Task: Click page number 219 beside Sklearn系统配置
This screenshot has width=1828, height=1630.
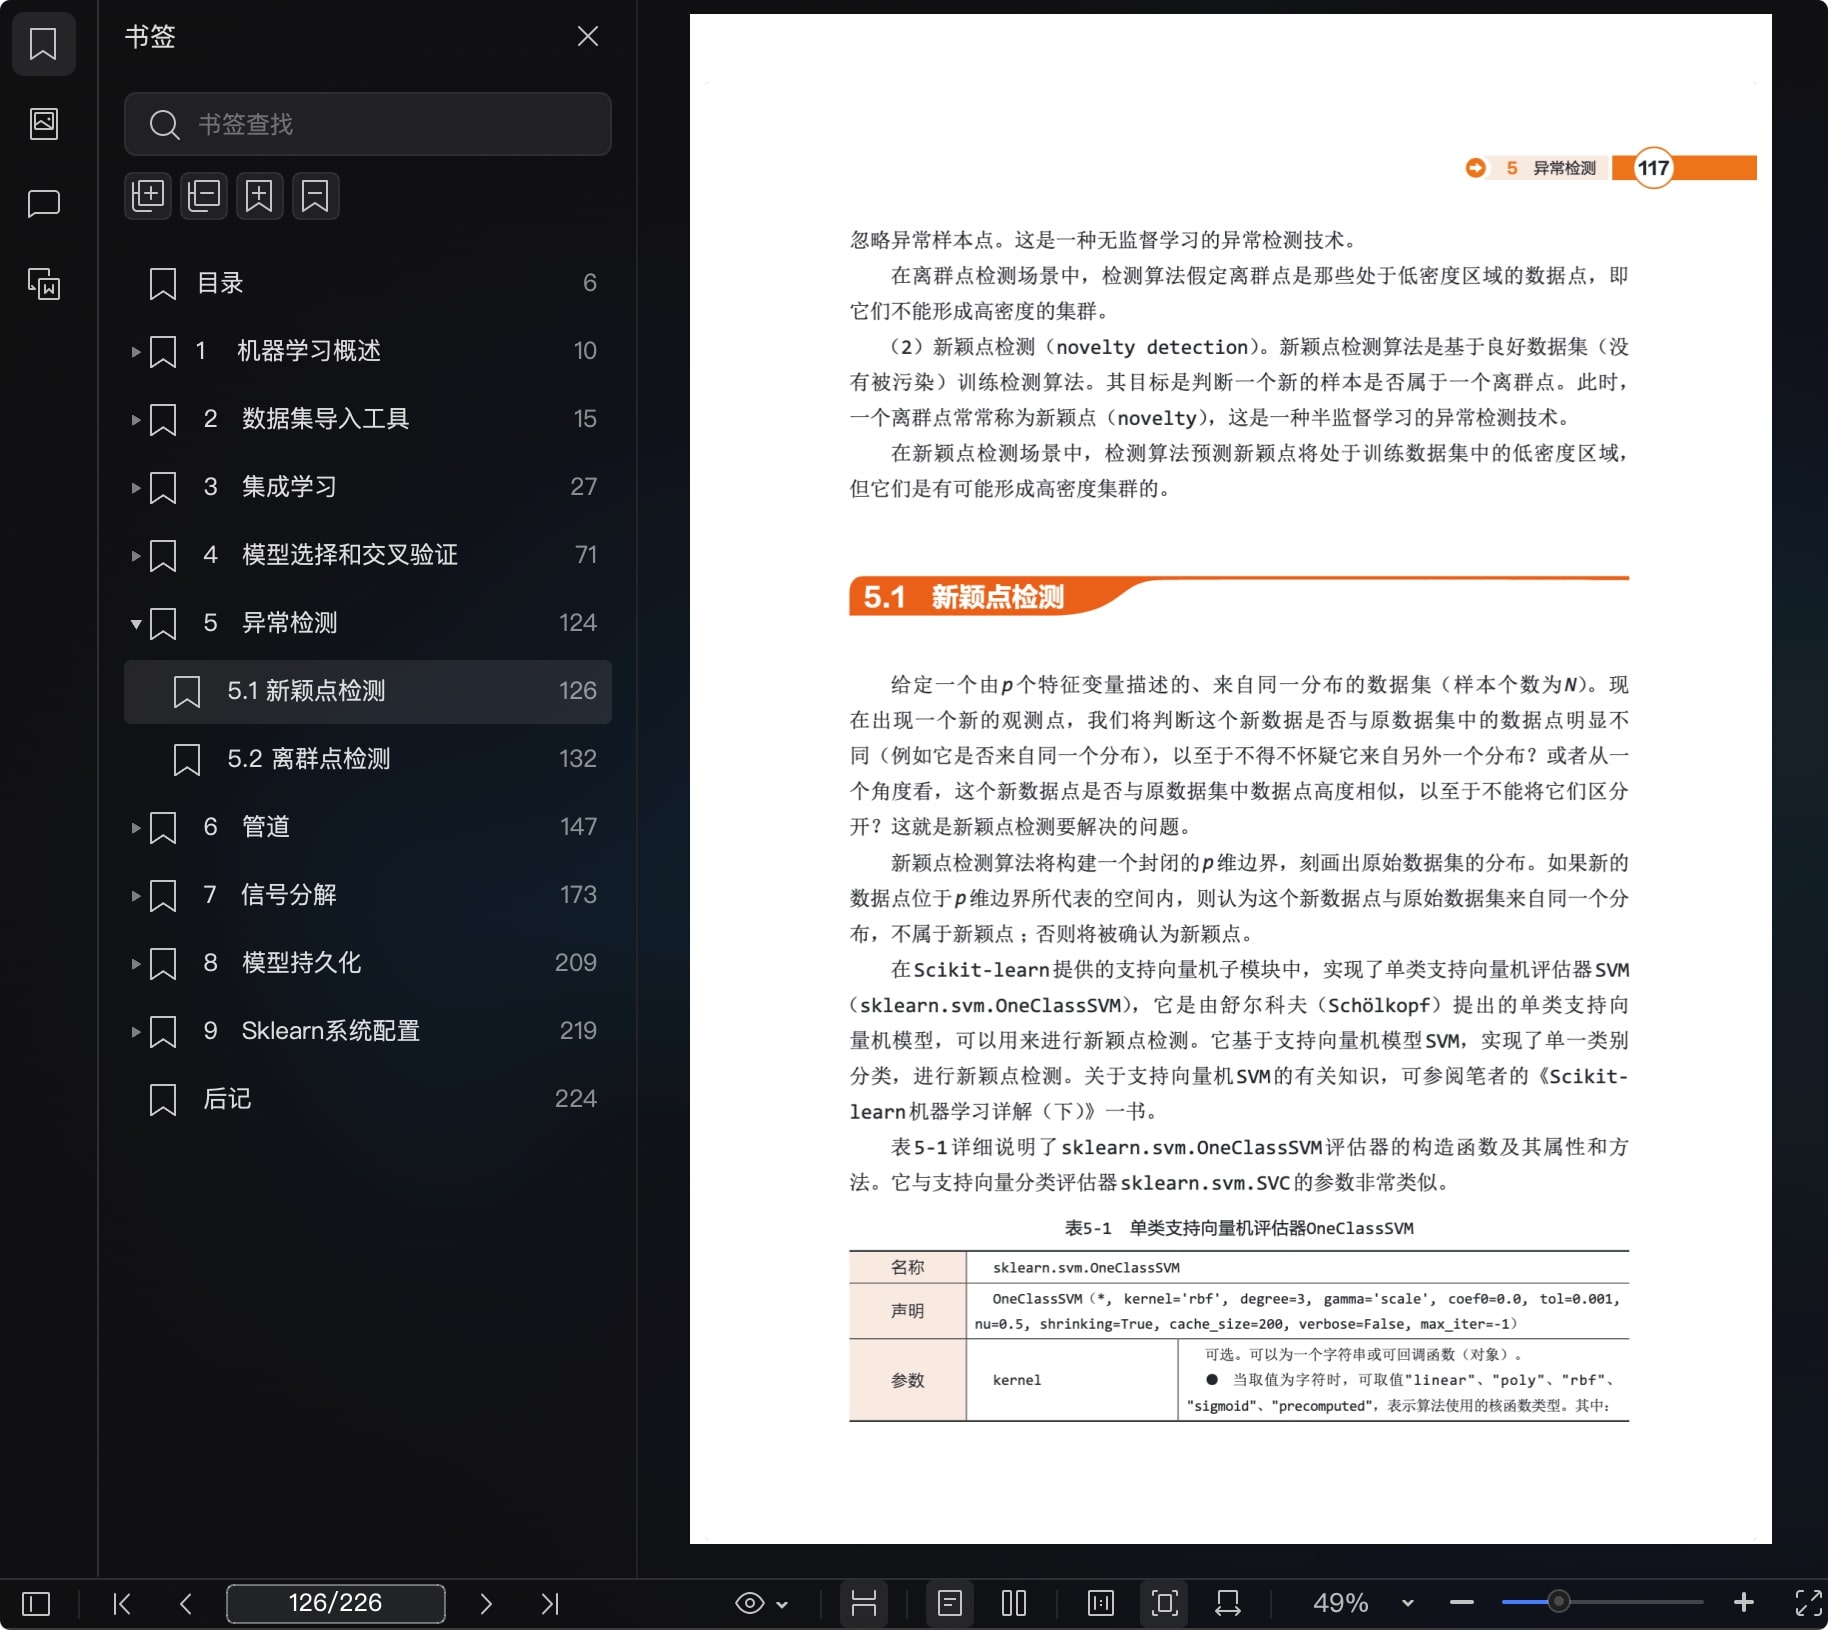Action: tap(578, 1031)
